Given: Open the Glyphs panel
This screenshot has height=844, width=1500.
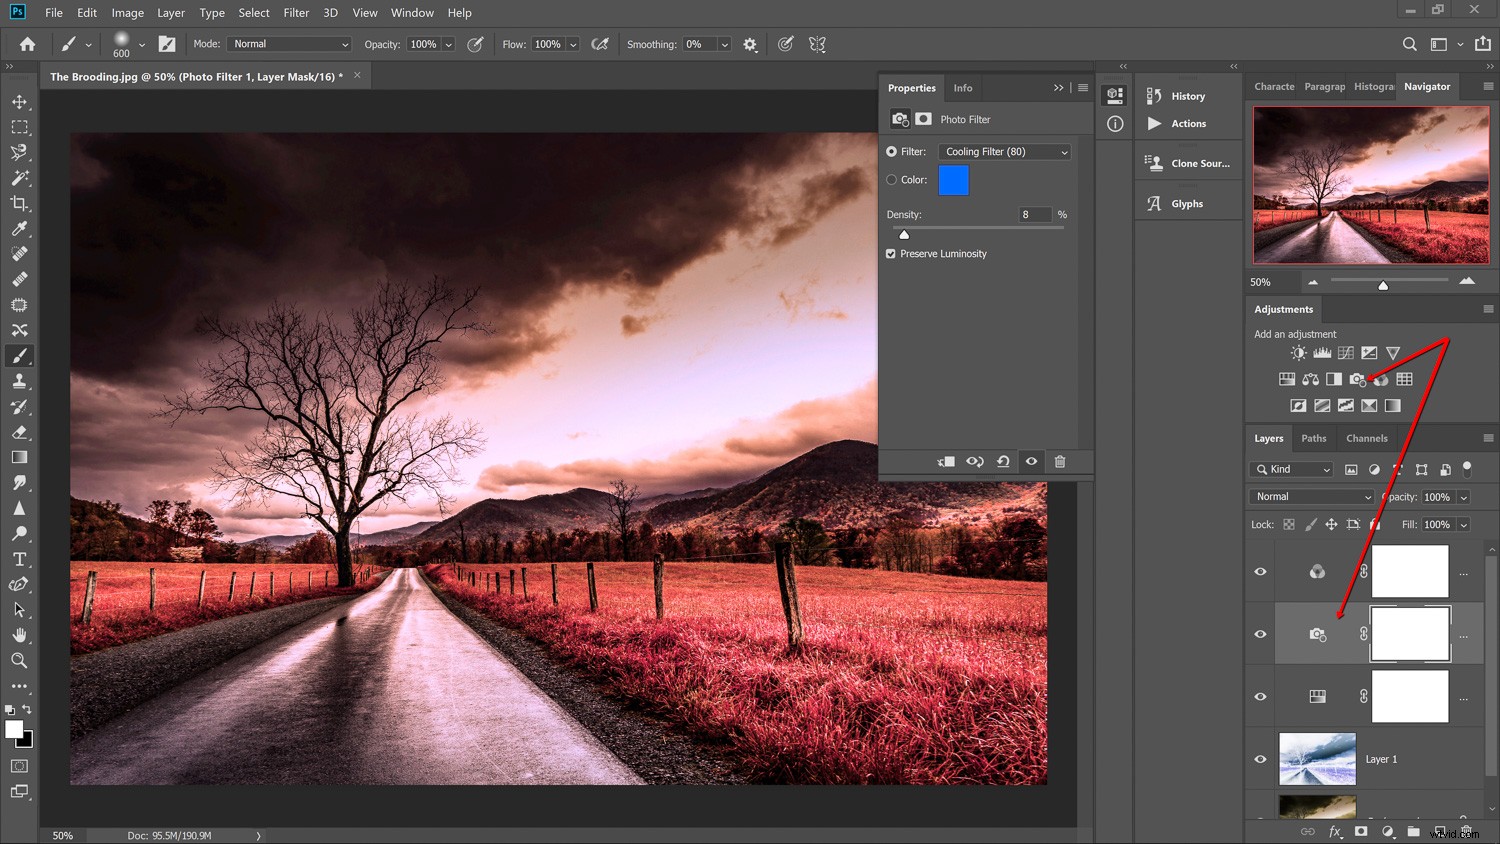Looking at the screenshot, I should (x=1186, y=202).
